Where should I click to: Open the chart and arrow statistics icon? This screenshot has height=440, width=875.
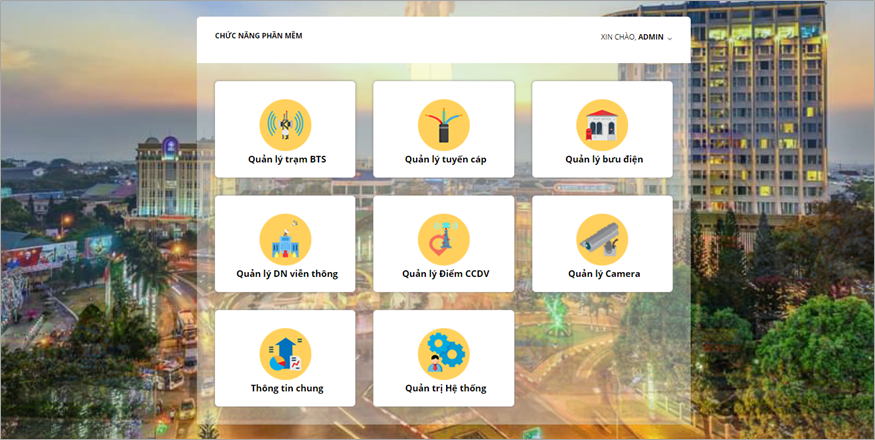coord(285,353)
